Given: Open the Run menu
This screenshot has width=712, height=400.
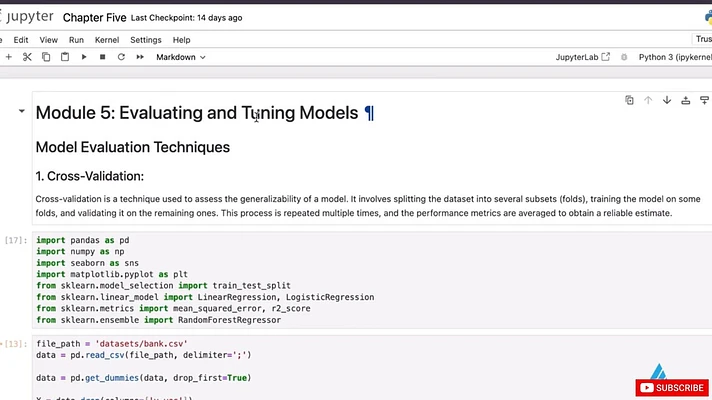Looking at the screenshot, I should (76, 40).
